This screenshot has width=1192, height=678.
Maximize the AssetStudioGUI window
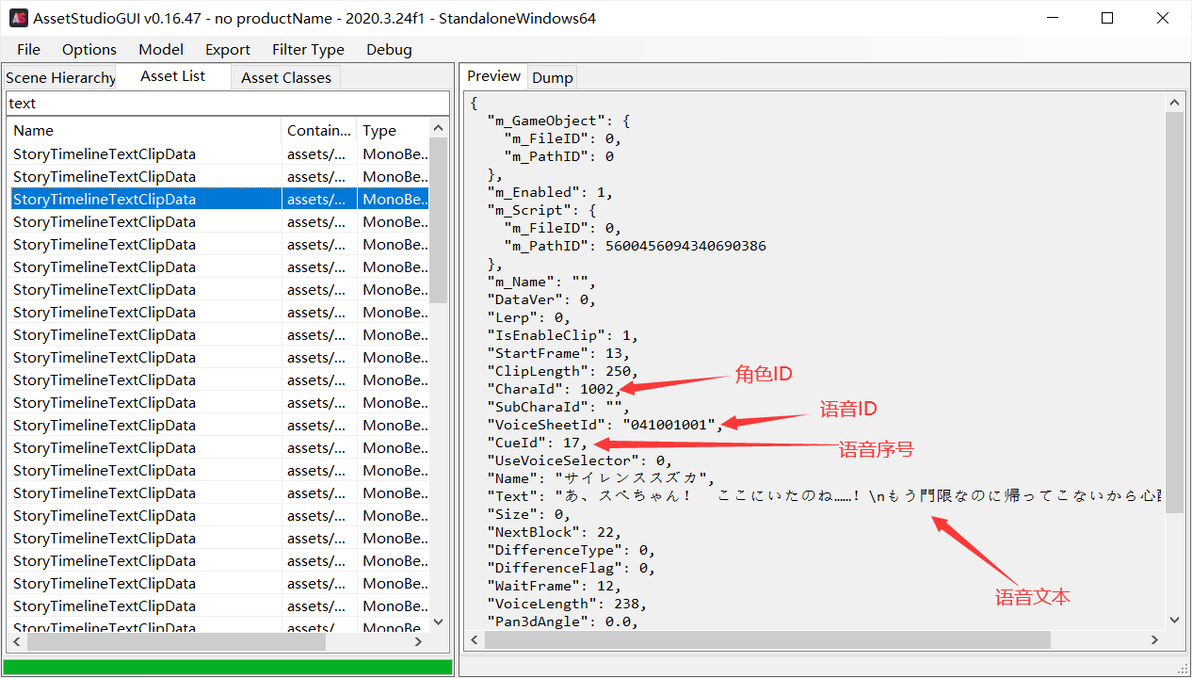[x=1107, y=17]
